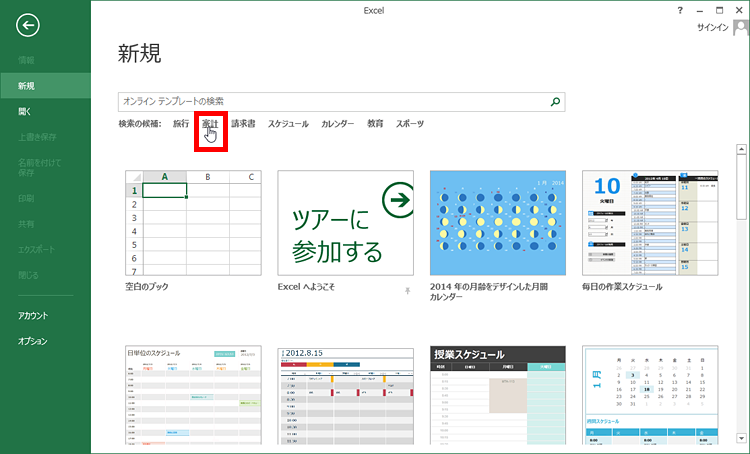
Task: Pin the Excel へようこそ template
Action: point(407,290)
